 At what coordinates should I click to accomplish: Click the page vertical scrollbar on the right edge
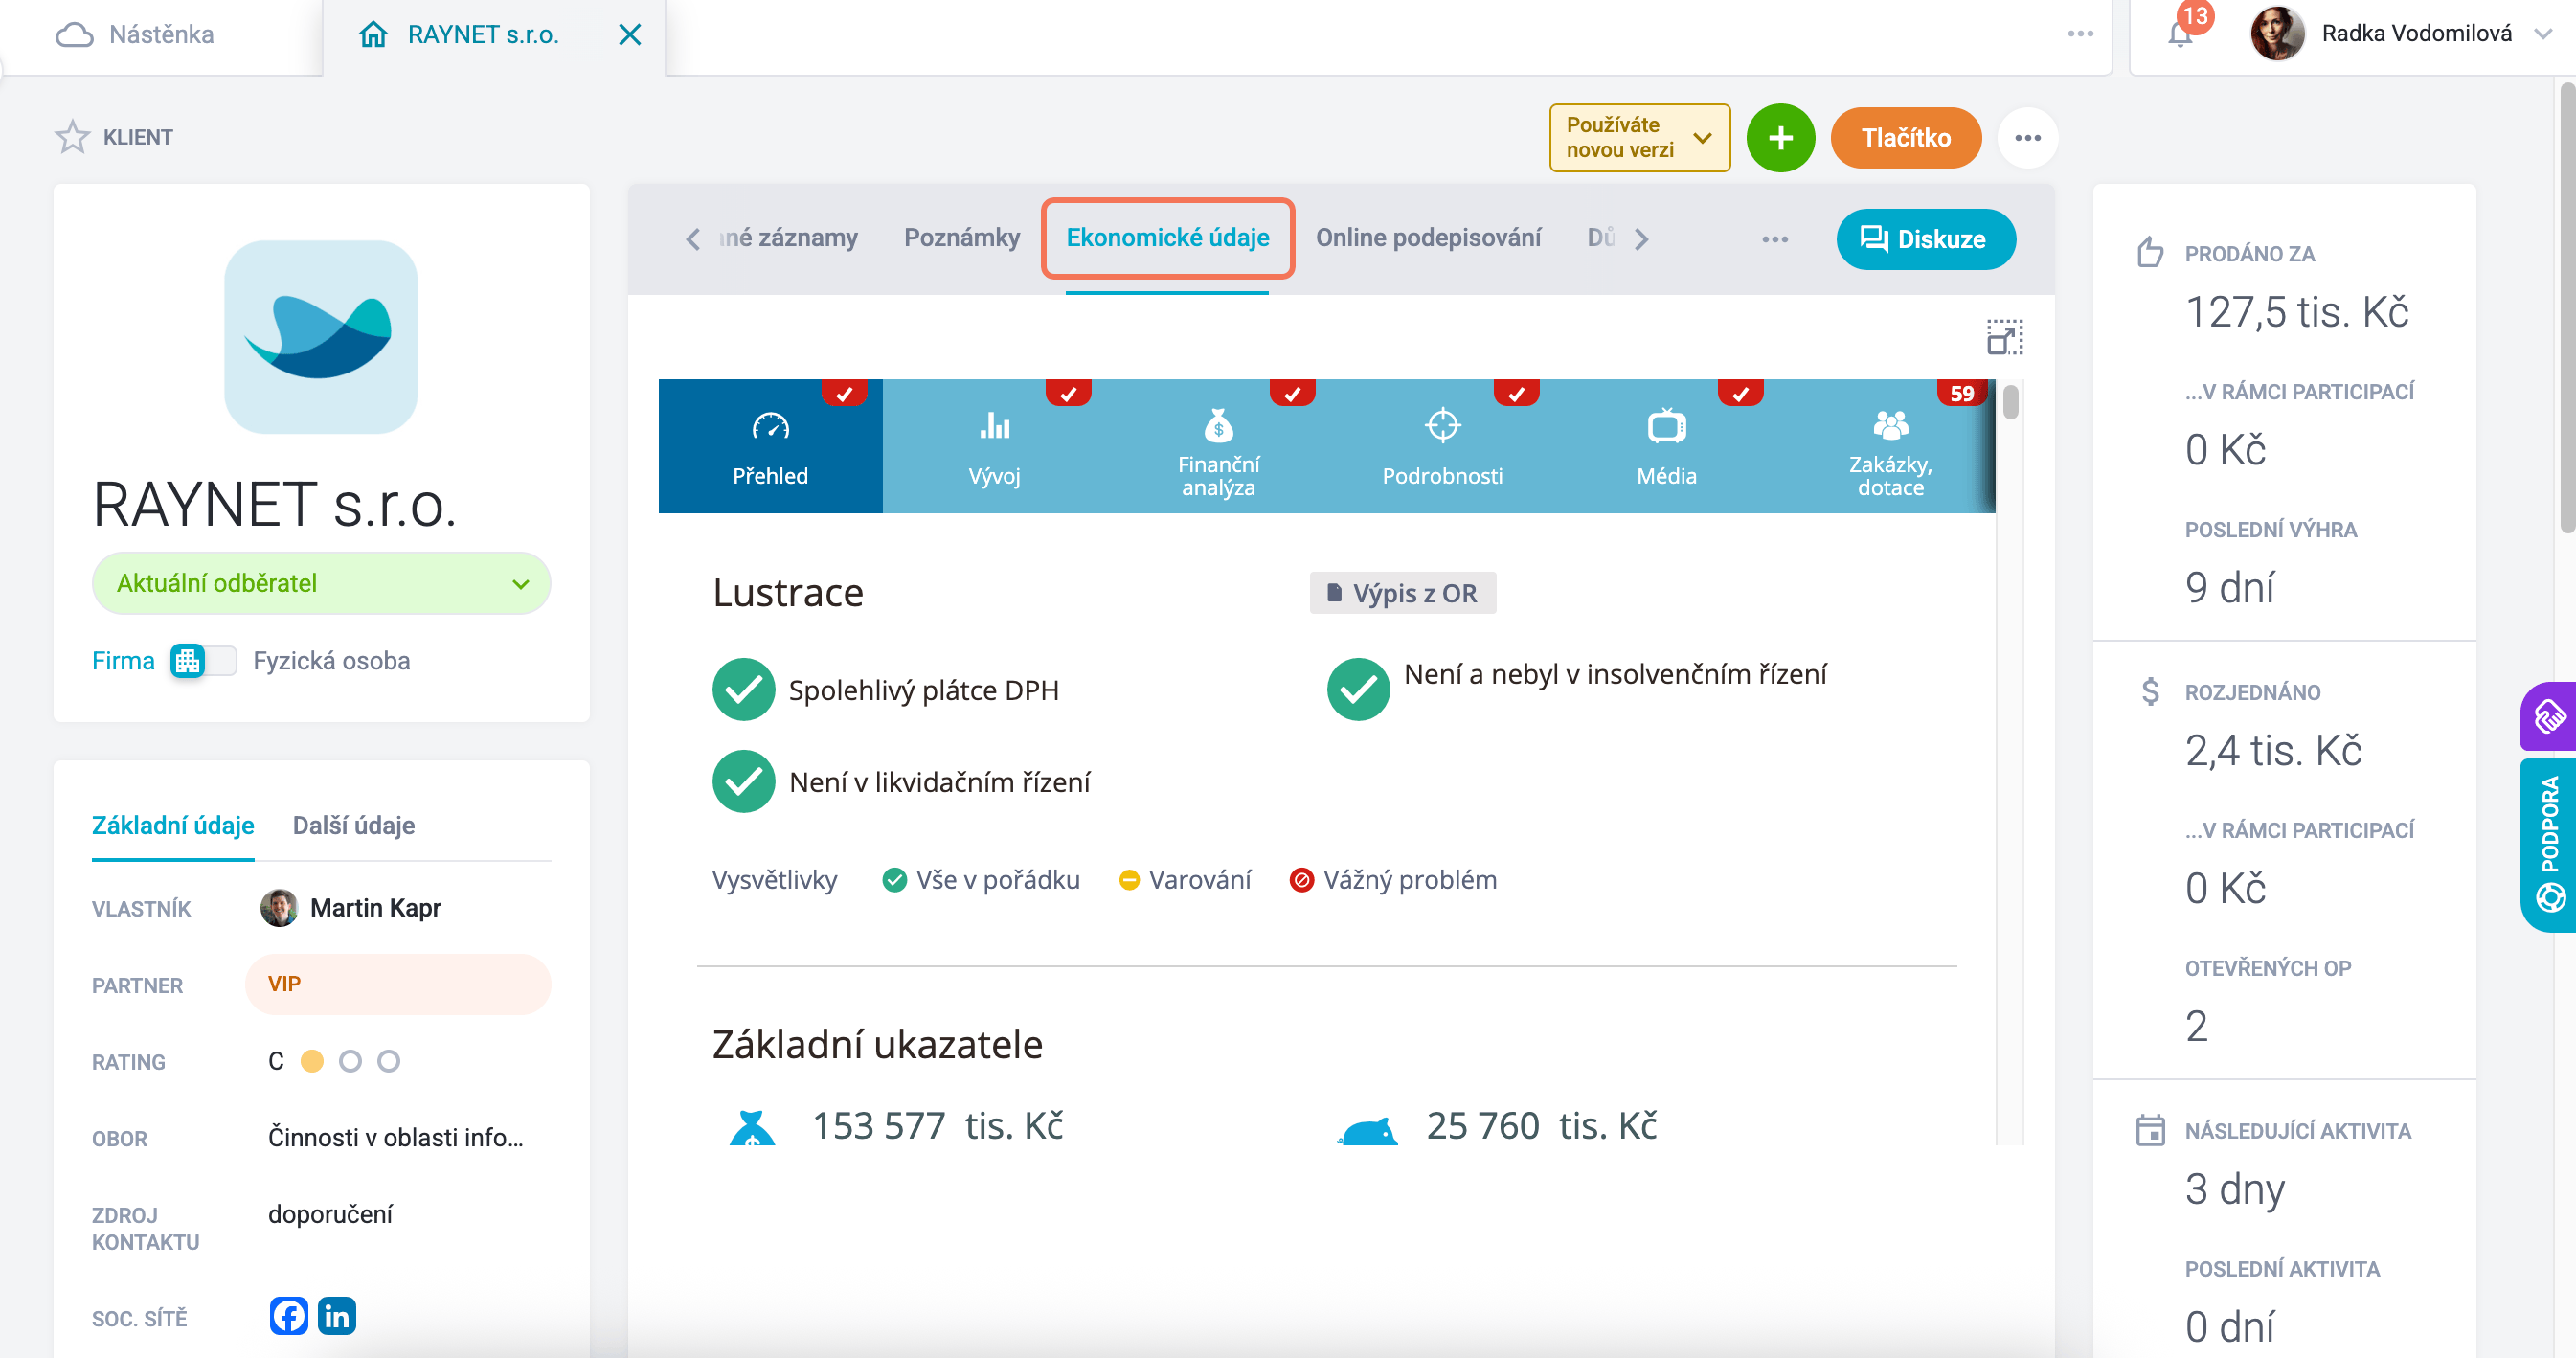click(2566, 310)
